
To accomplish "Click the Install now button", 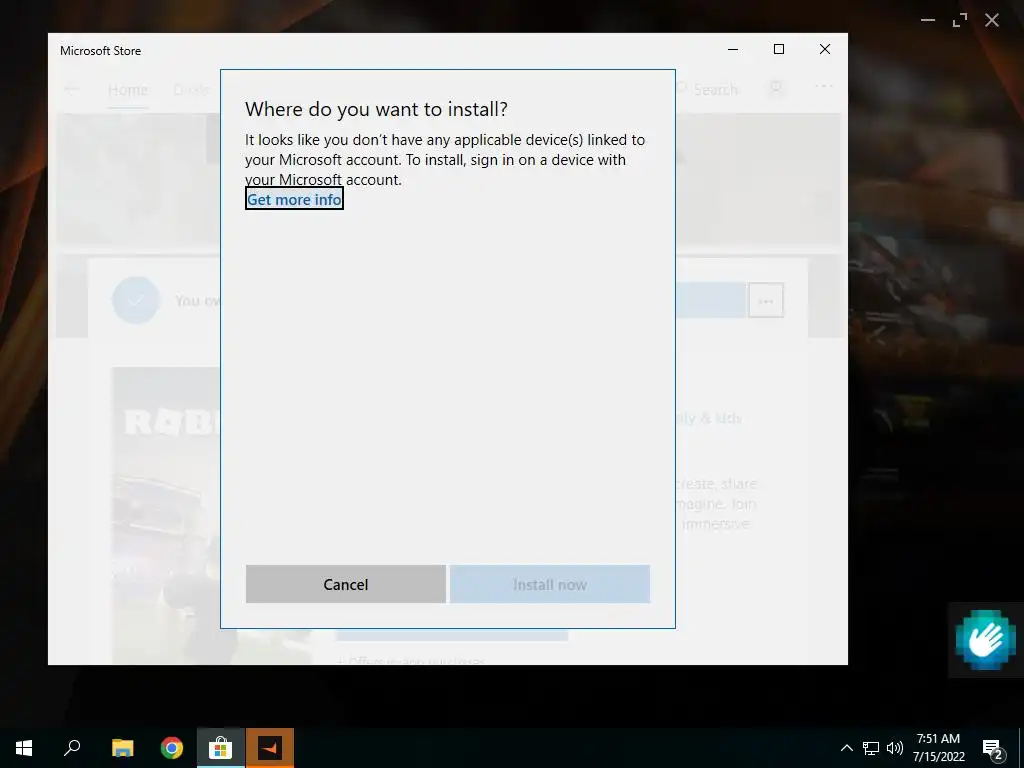I will tap(549, 584).
